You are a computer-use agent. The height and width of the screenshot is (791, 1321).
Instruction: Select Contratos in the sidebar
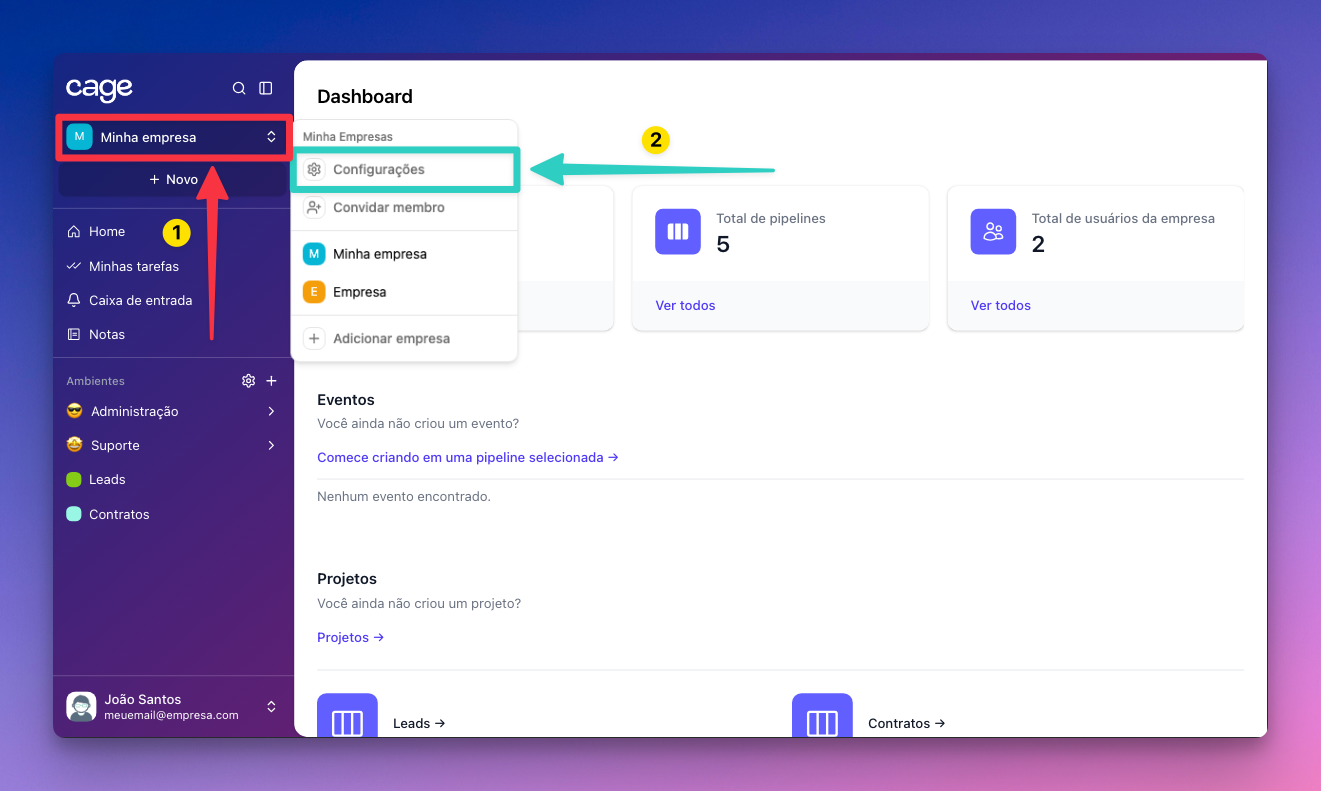point(119,514)
